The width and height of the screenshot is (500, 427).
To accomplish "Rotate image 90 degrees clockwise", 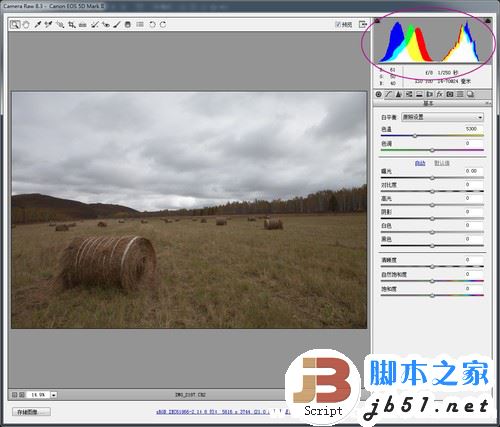I will pos(163,24).
